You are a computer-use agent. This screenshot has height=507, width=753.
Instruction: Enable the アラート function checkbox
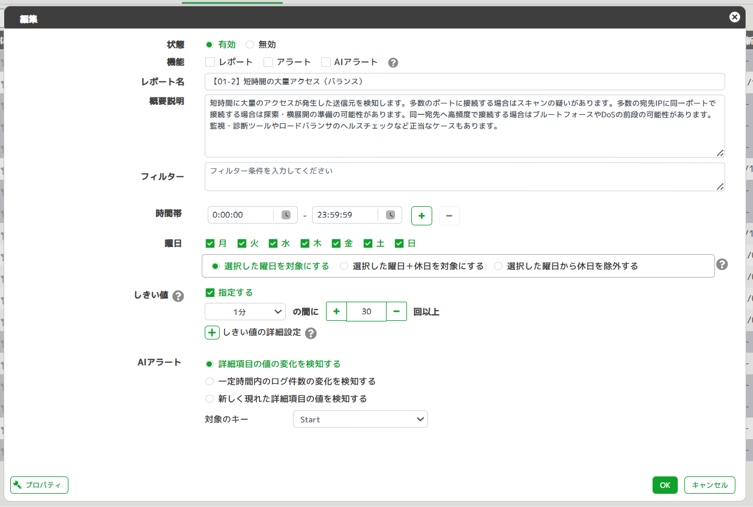pos(268,62)
